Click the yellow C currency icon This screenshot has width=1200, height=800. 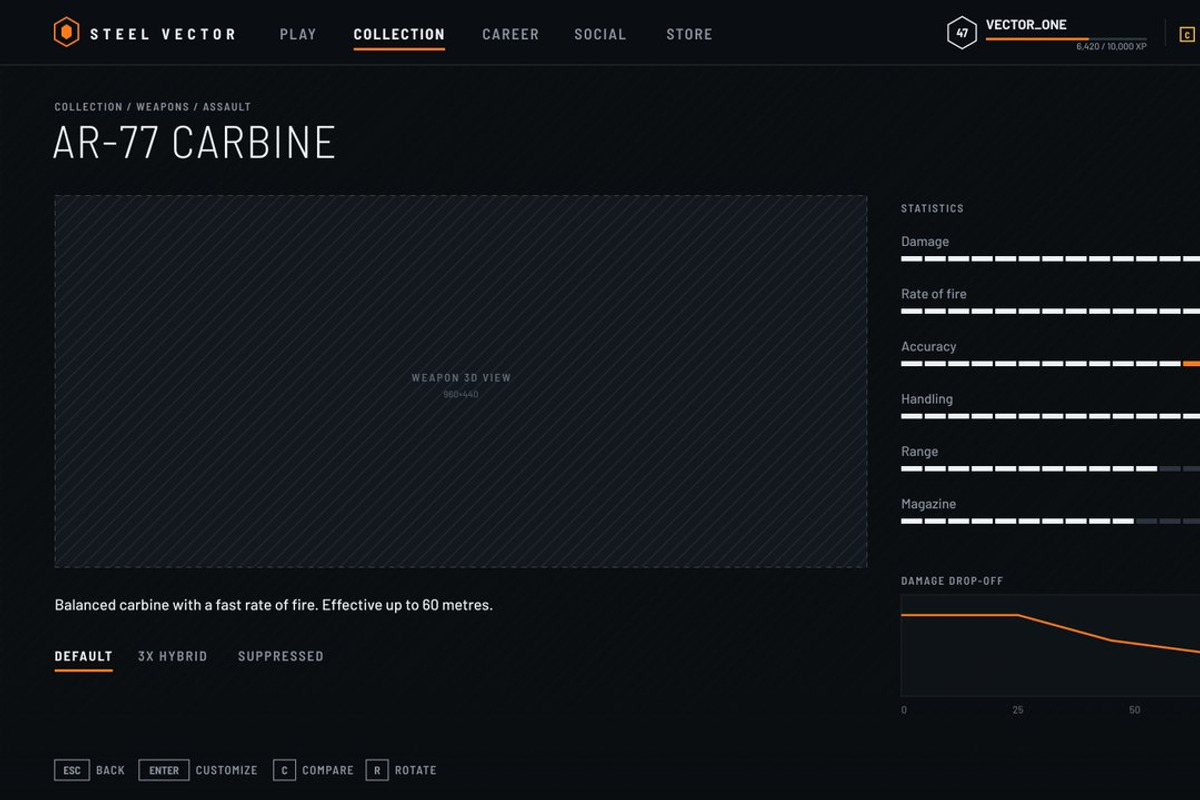(x=1187, y=35)
